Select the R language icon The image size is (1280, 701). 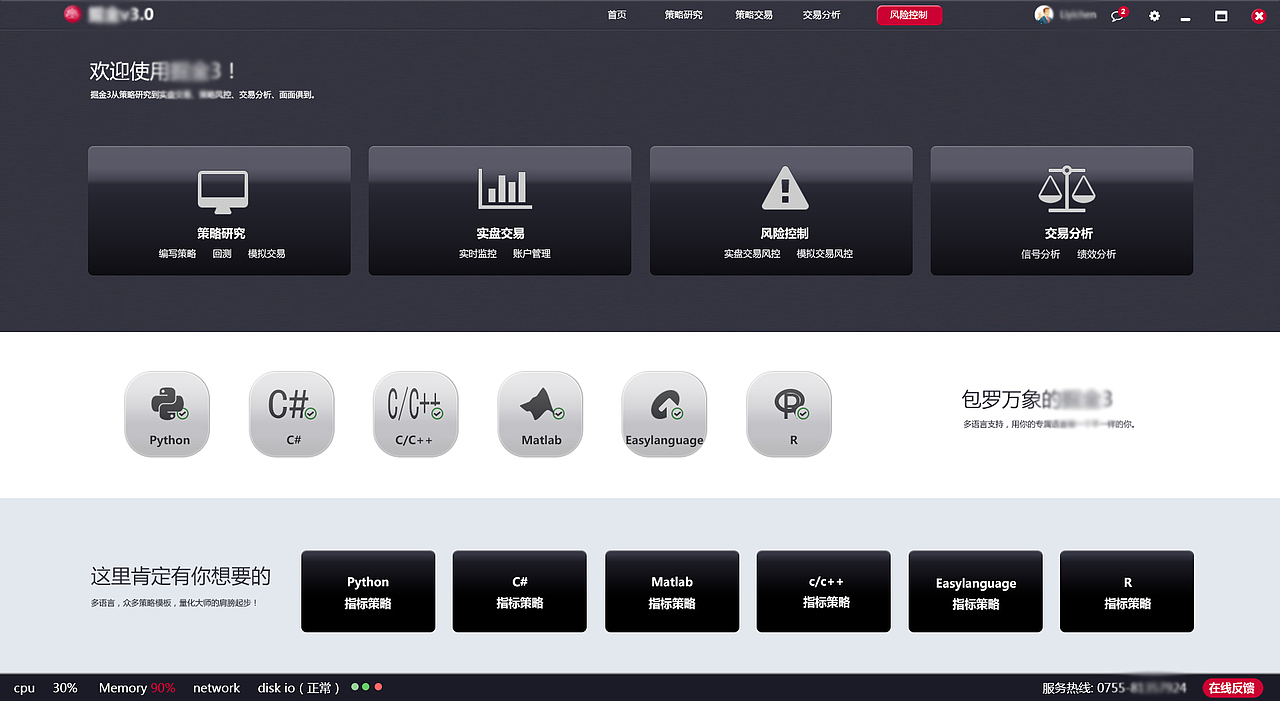pyautogui.click(x=788, y=413)
